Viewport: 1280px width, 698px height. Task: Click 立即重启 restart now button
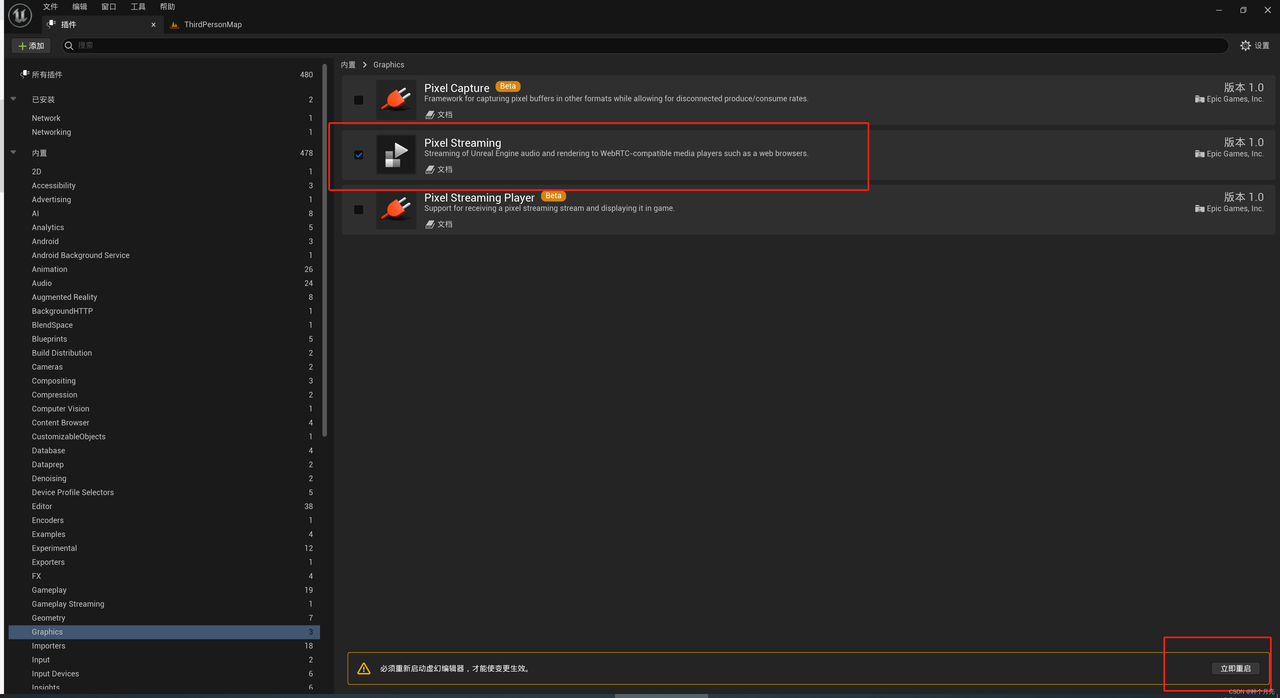click(1235, 668)
